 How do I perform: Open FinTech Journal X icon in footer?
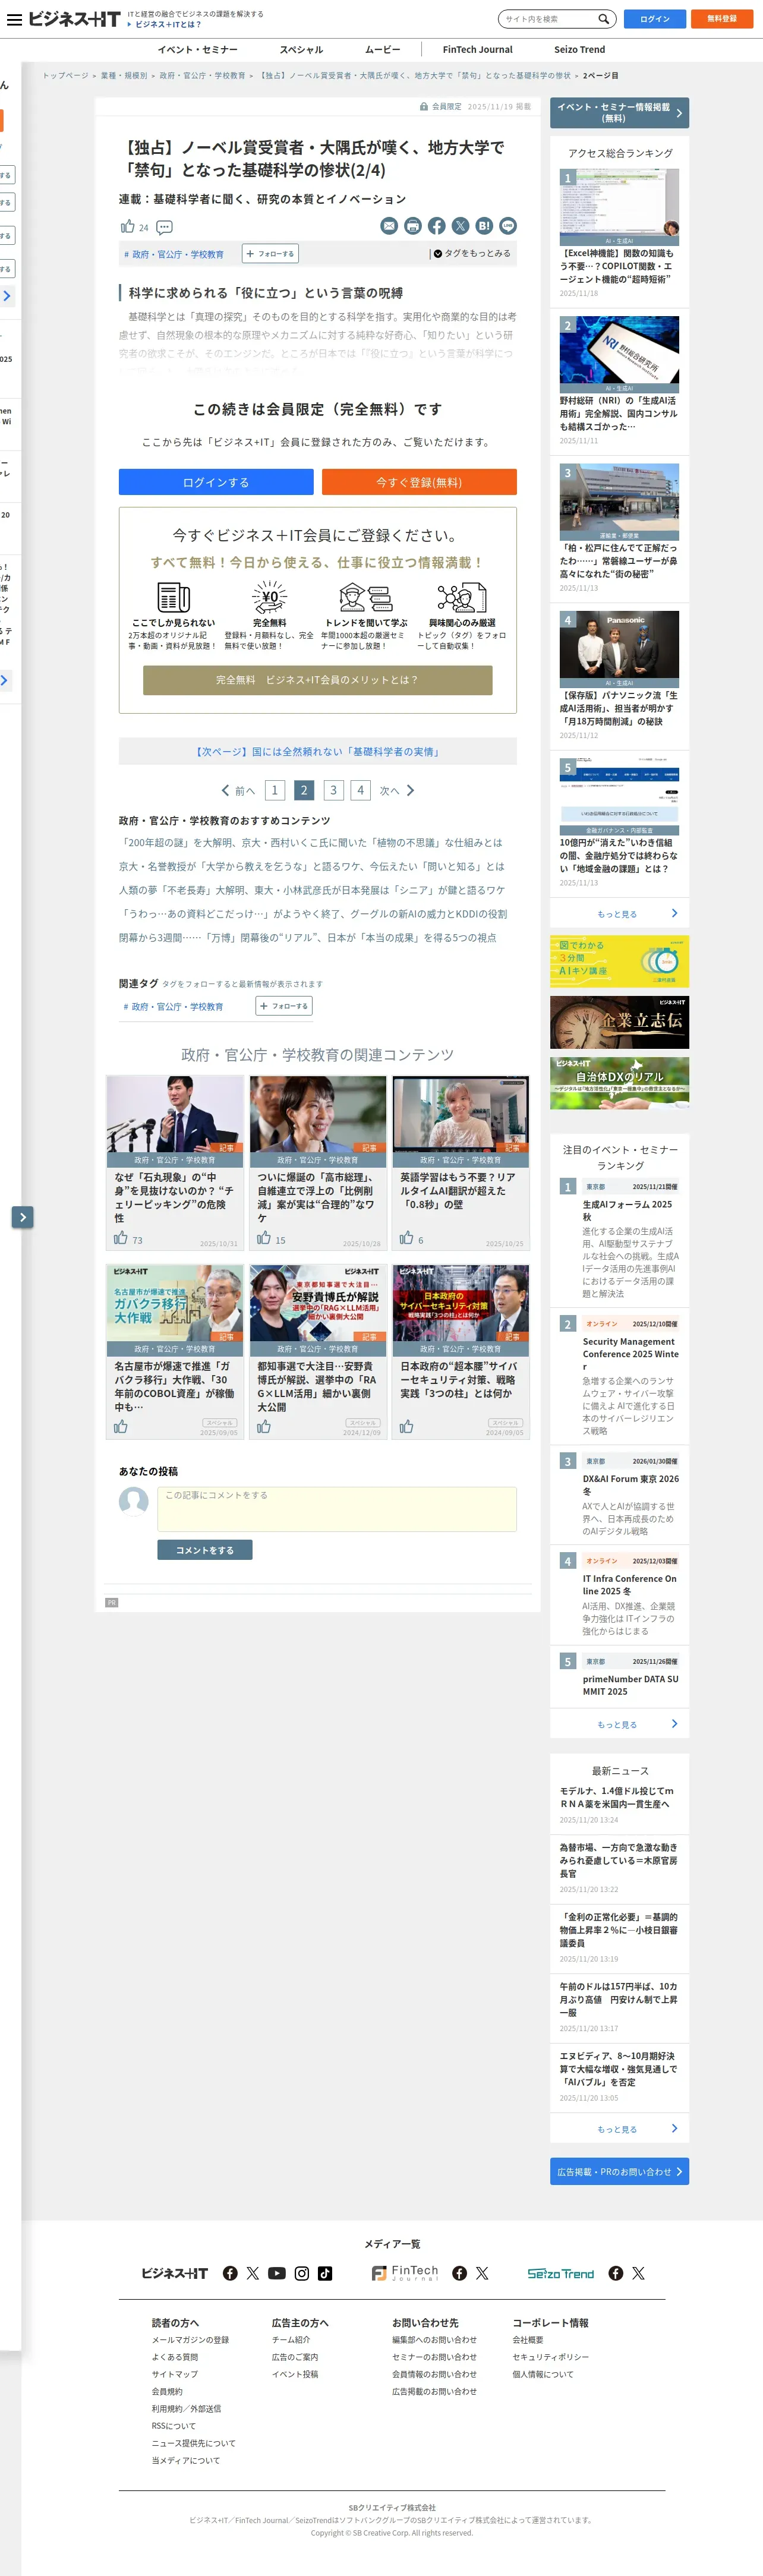pos(482,2273)
